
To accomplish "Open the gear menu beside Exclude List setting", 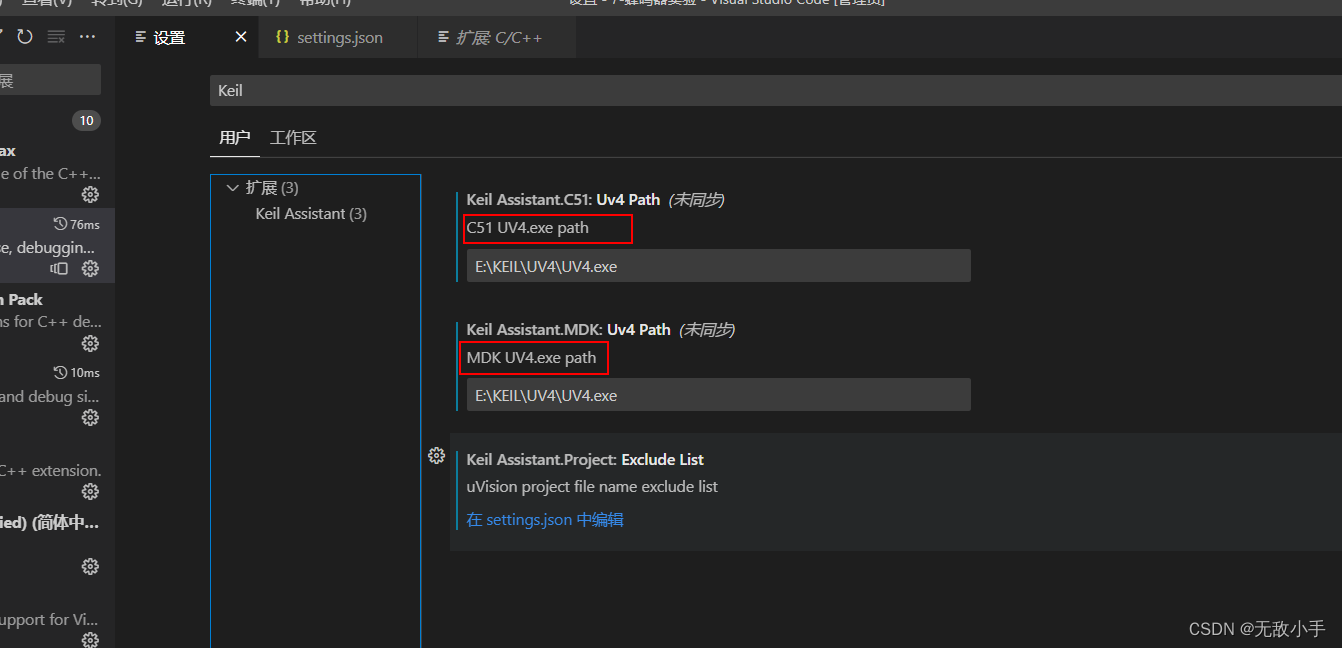I will click(436, 455).
